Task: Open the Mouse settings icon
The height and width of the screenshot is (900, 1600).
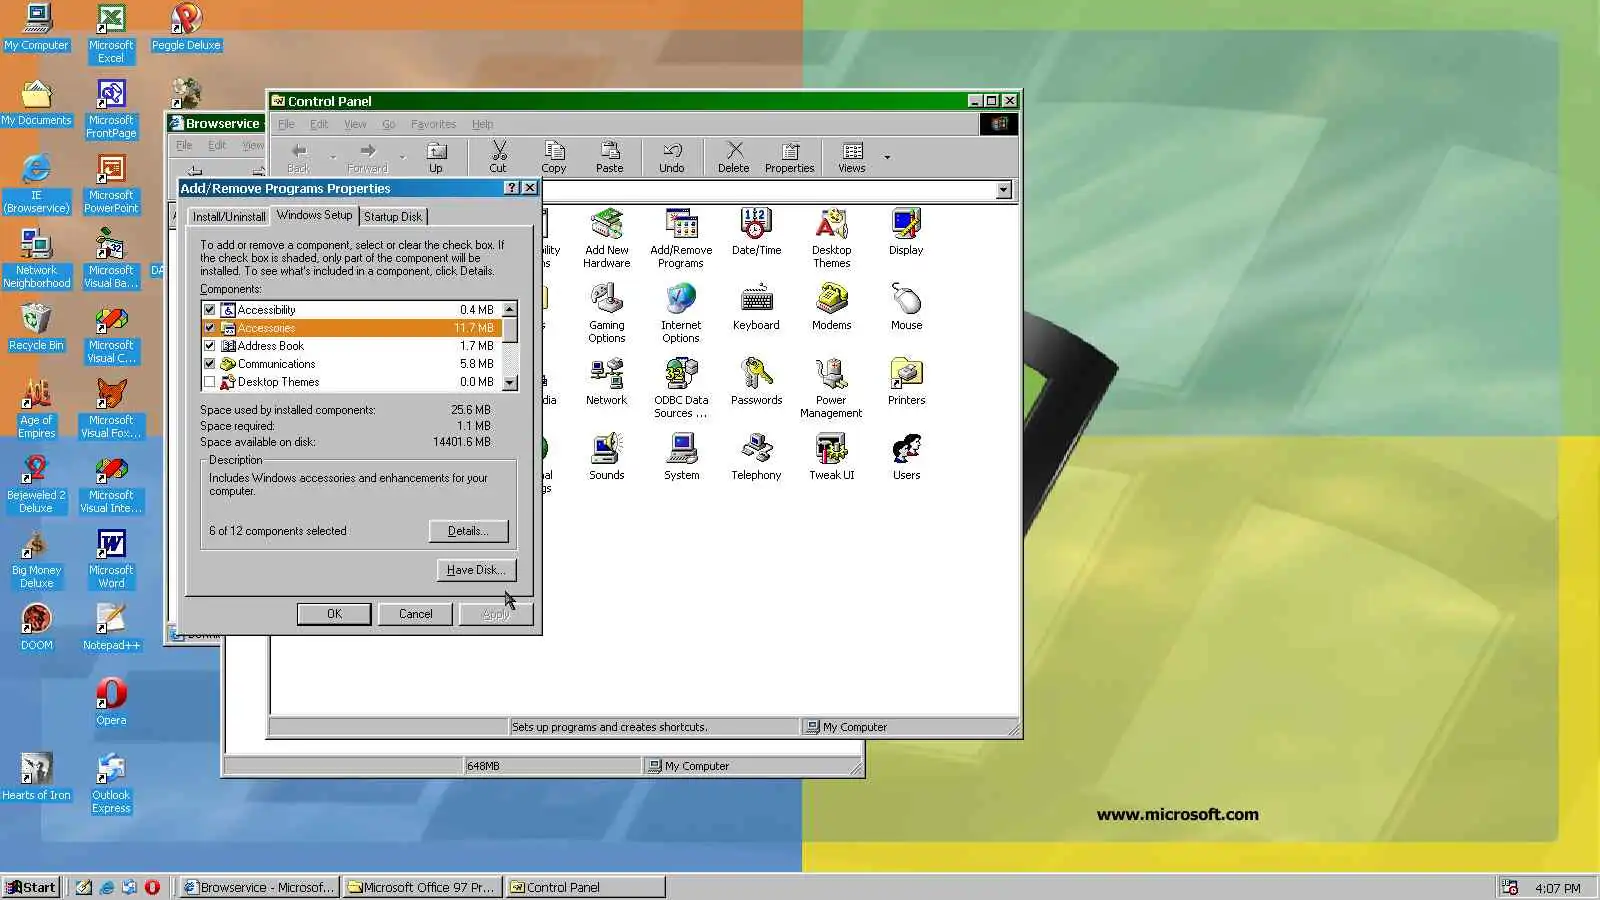Action: (x=906, y=307)
